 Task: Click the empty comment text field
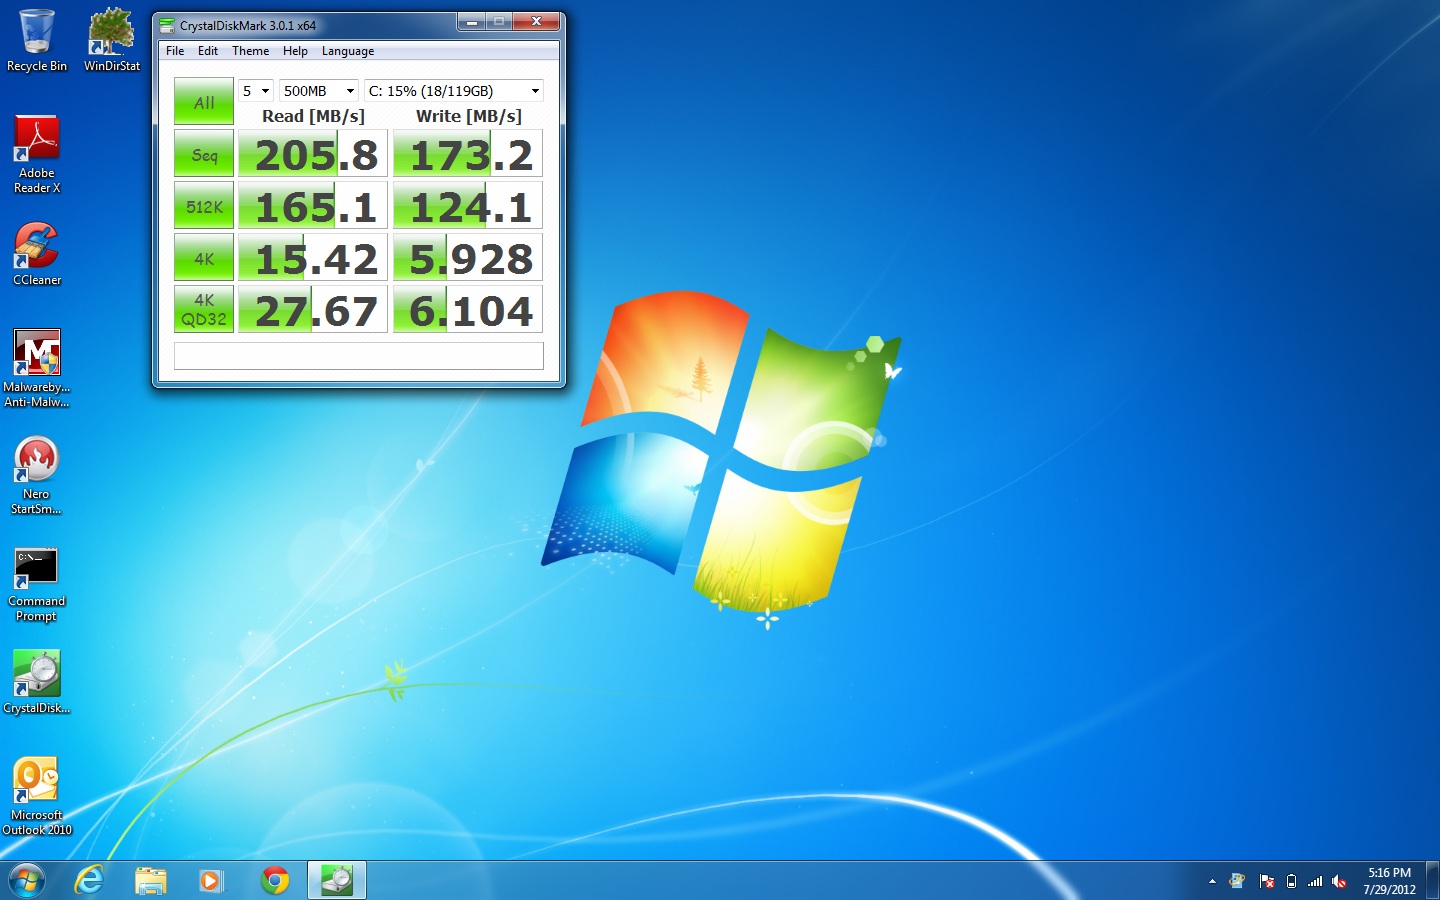point(358,356)
